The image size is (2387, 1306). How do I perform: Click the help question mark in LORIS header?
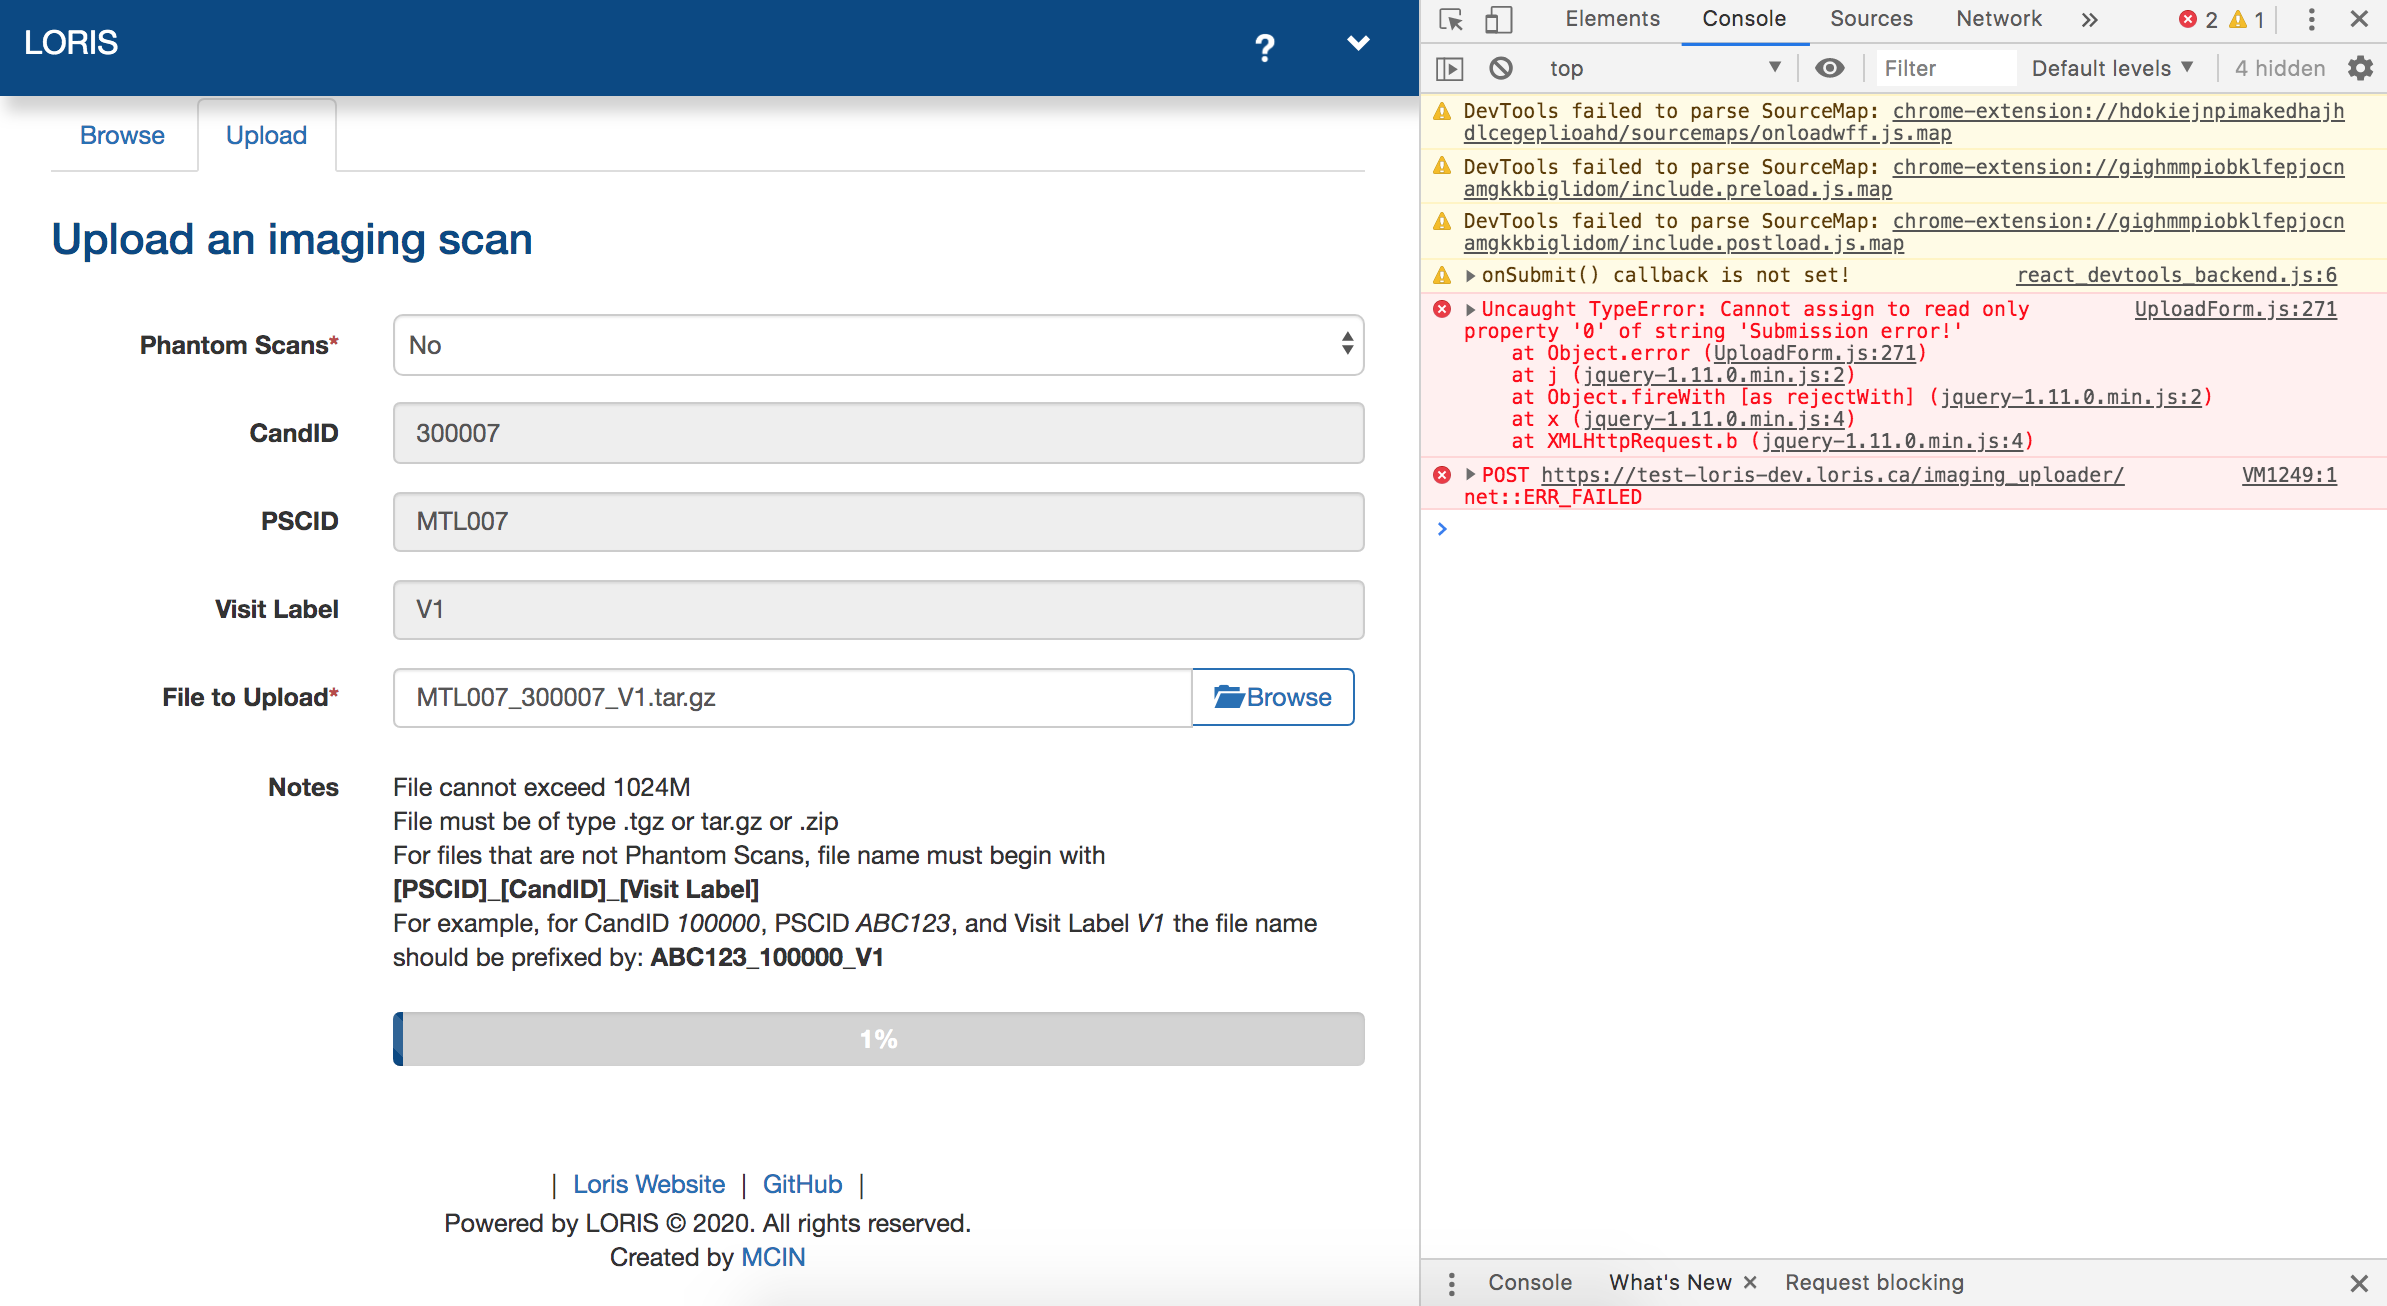1264,46
